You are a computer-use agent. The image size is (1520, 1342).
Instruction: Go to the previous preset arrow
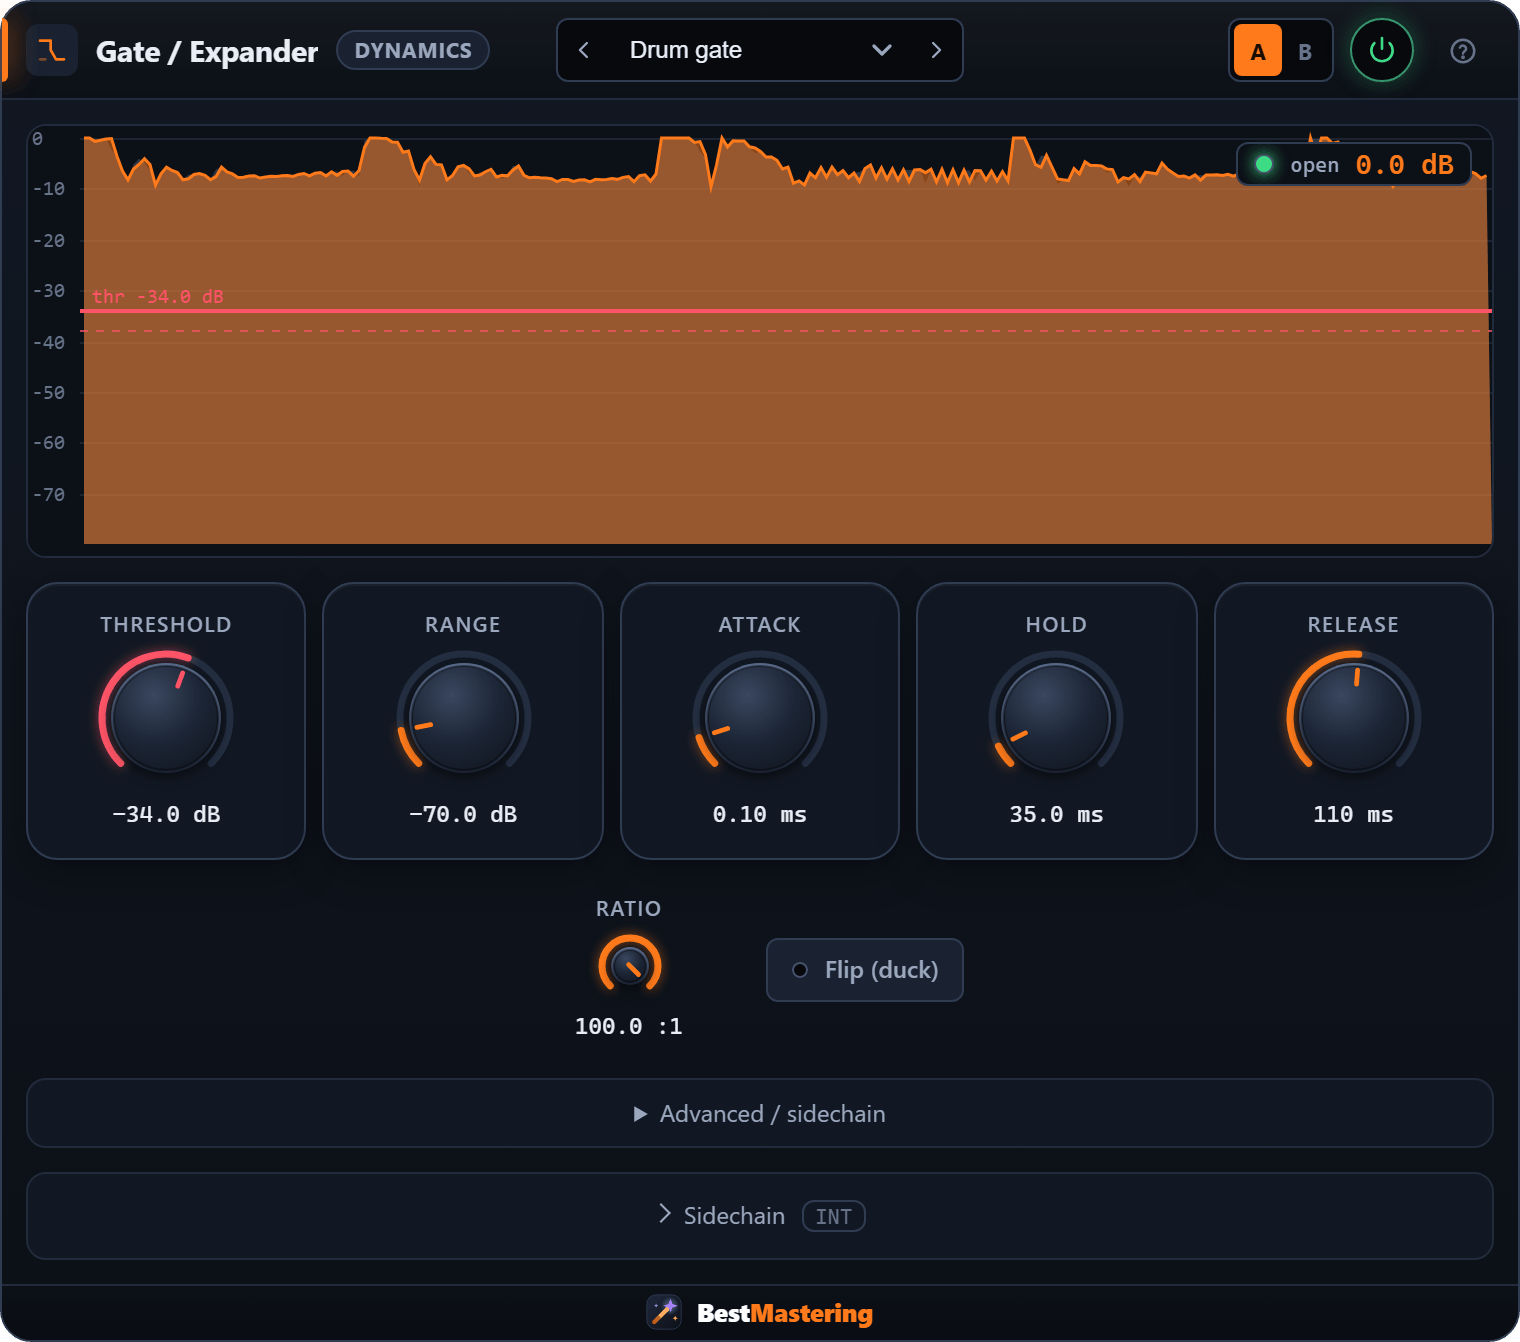pyautogui.click(x=584, y=50)
